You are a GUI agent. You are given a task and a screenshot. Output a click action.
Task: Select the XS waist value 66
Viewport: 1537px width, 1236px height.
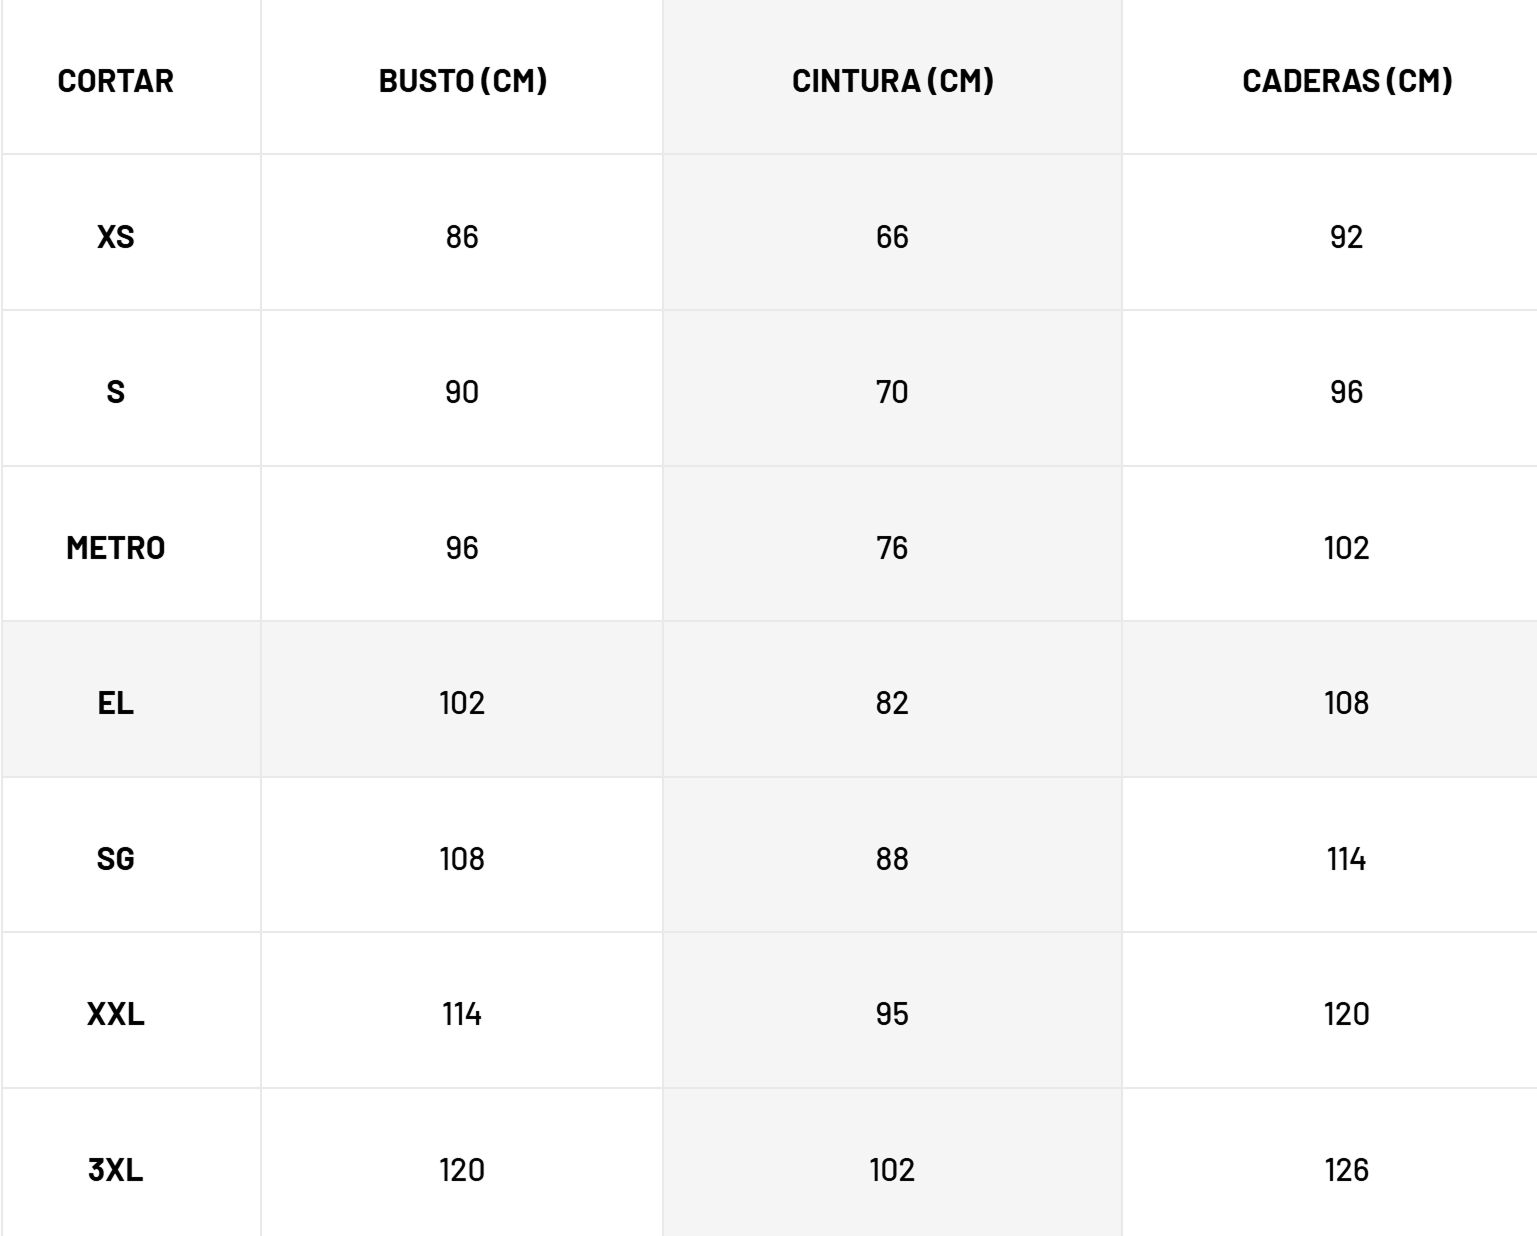pyautogui.click(x=892, y=237)
